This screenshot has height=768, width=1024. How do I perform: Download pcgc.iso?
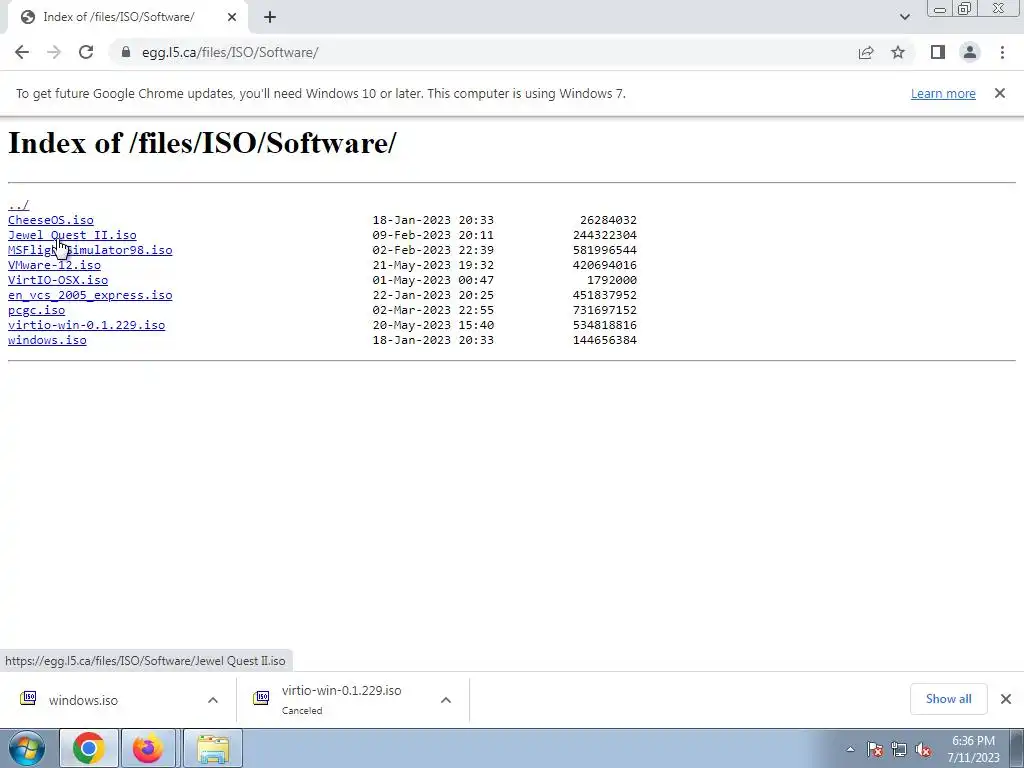click(x=36, y=310)
